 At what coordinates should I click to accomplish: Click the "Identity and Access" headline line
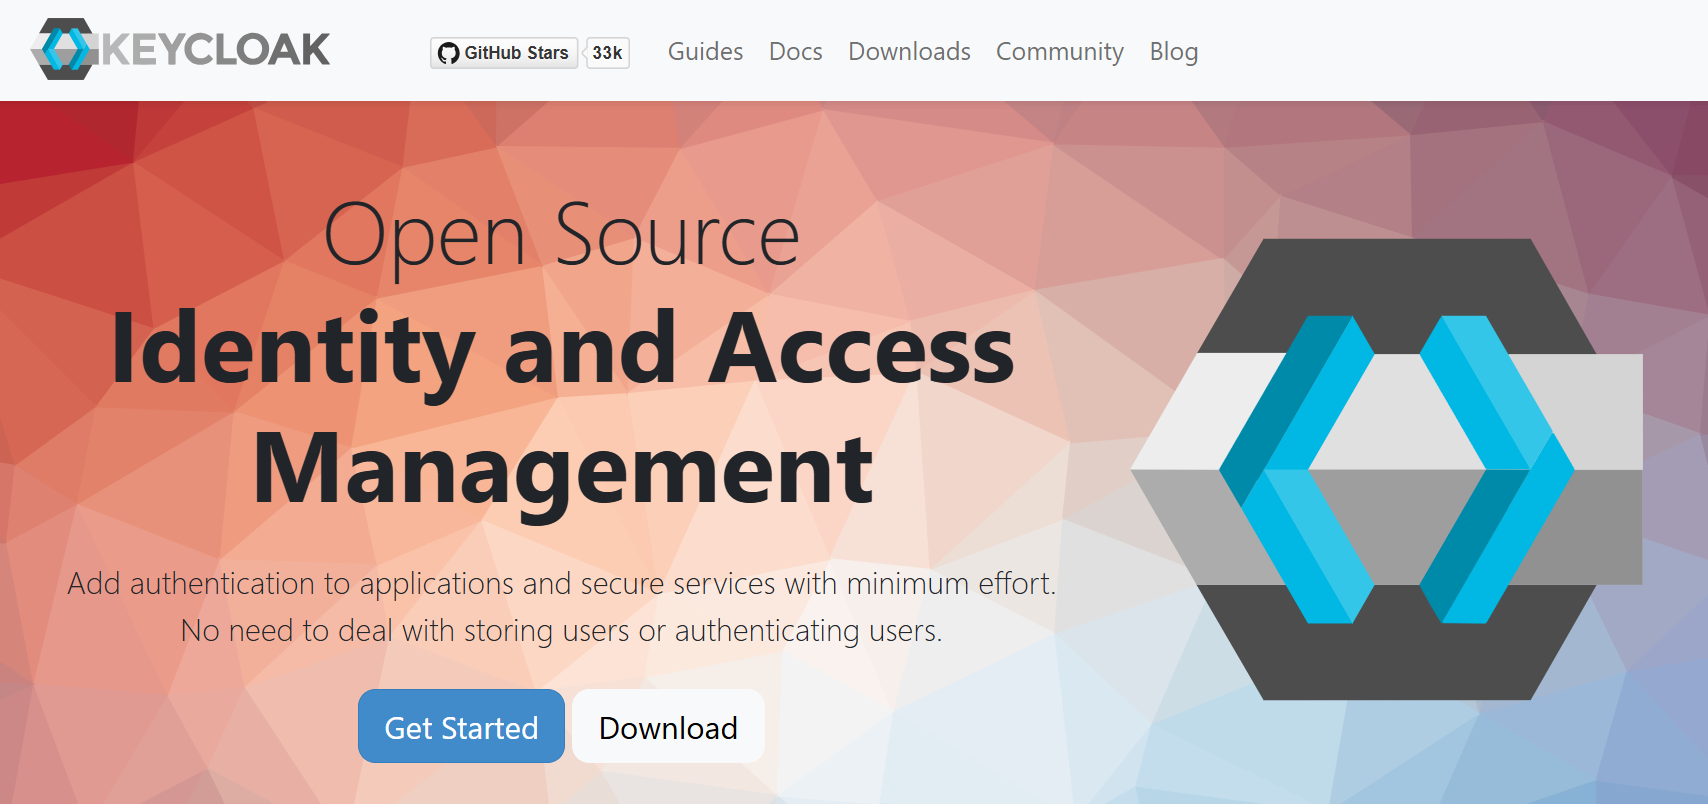562,349
